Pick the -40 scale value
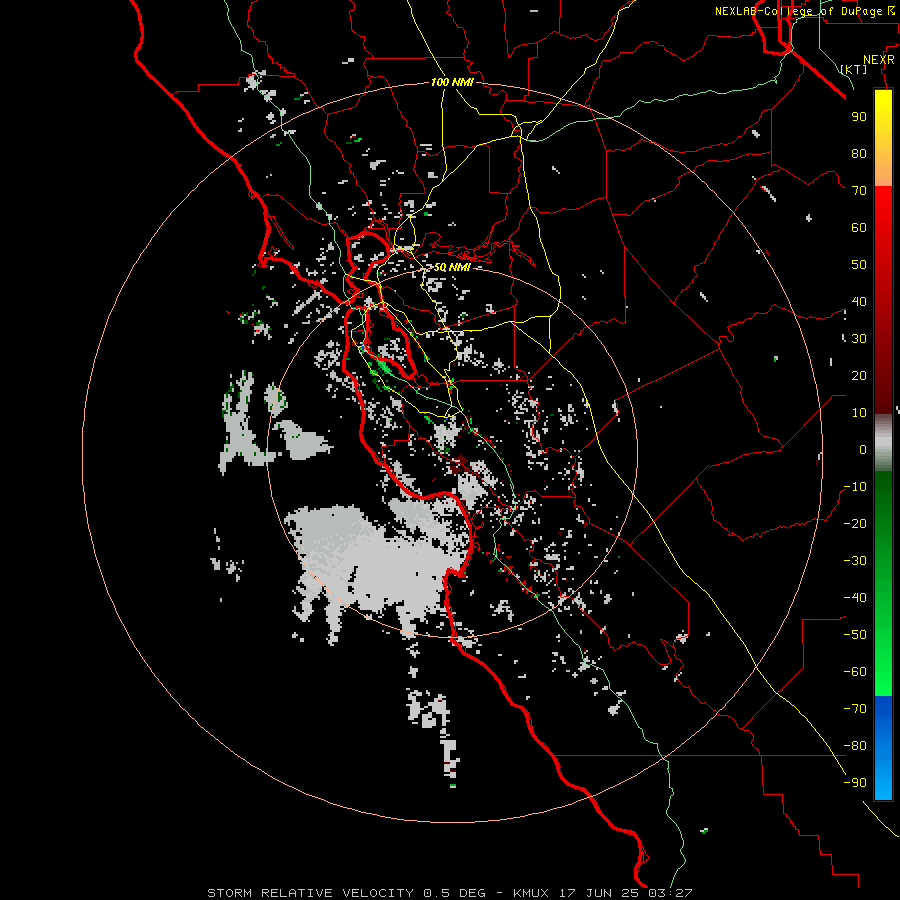900x900 pixels. coord(855,598)
